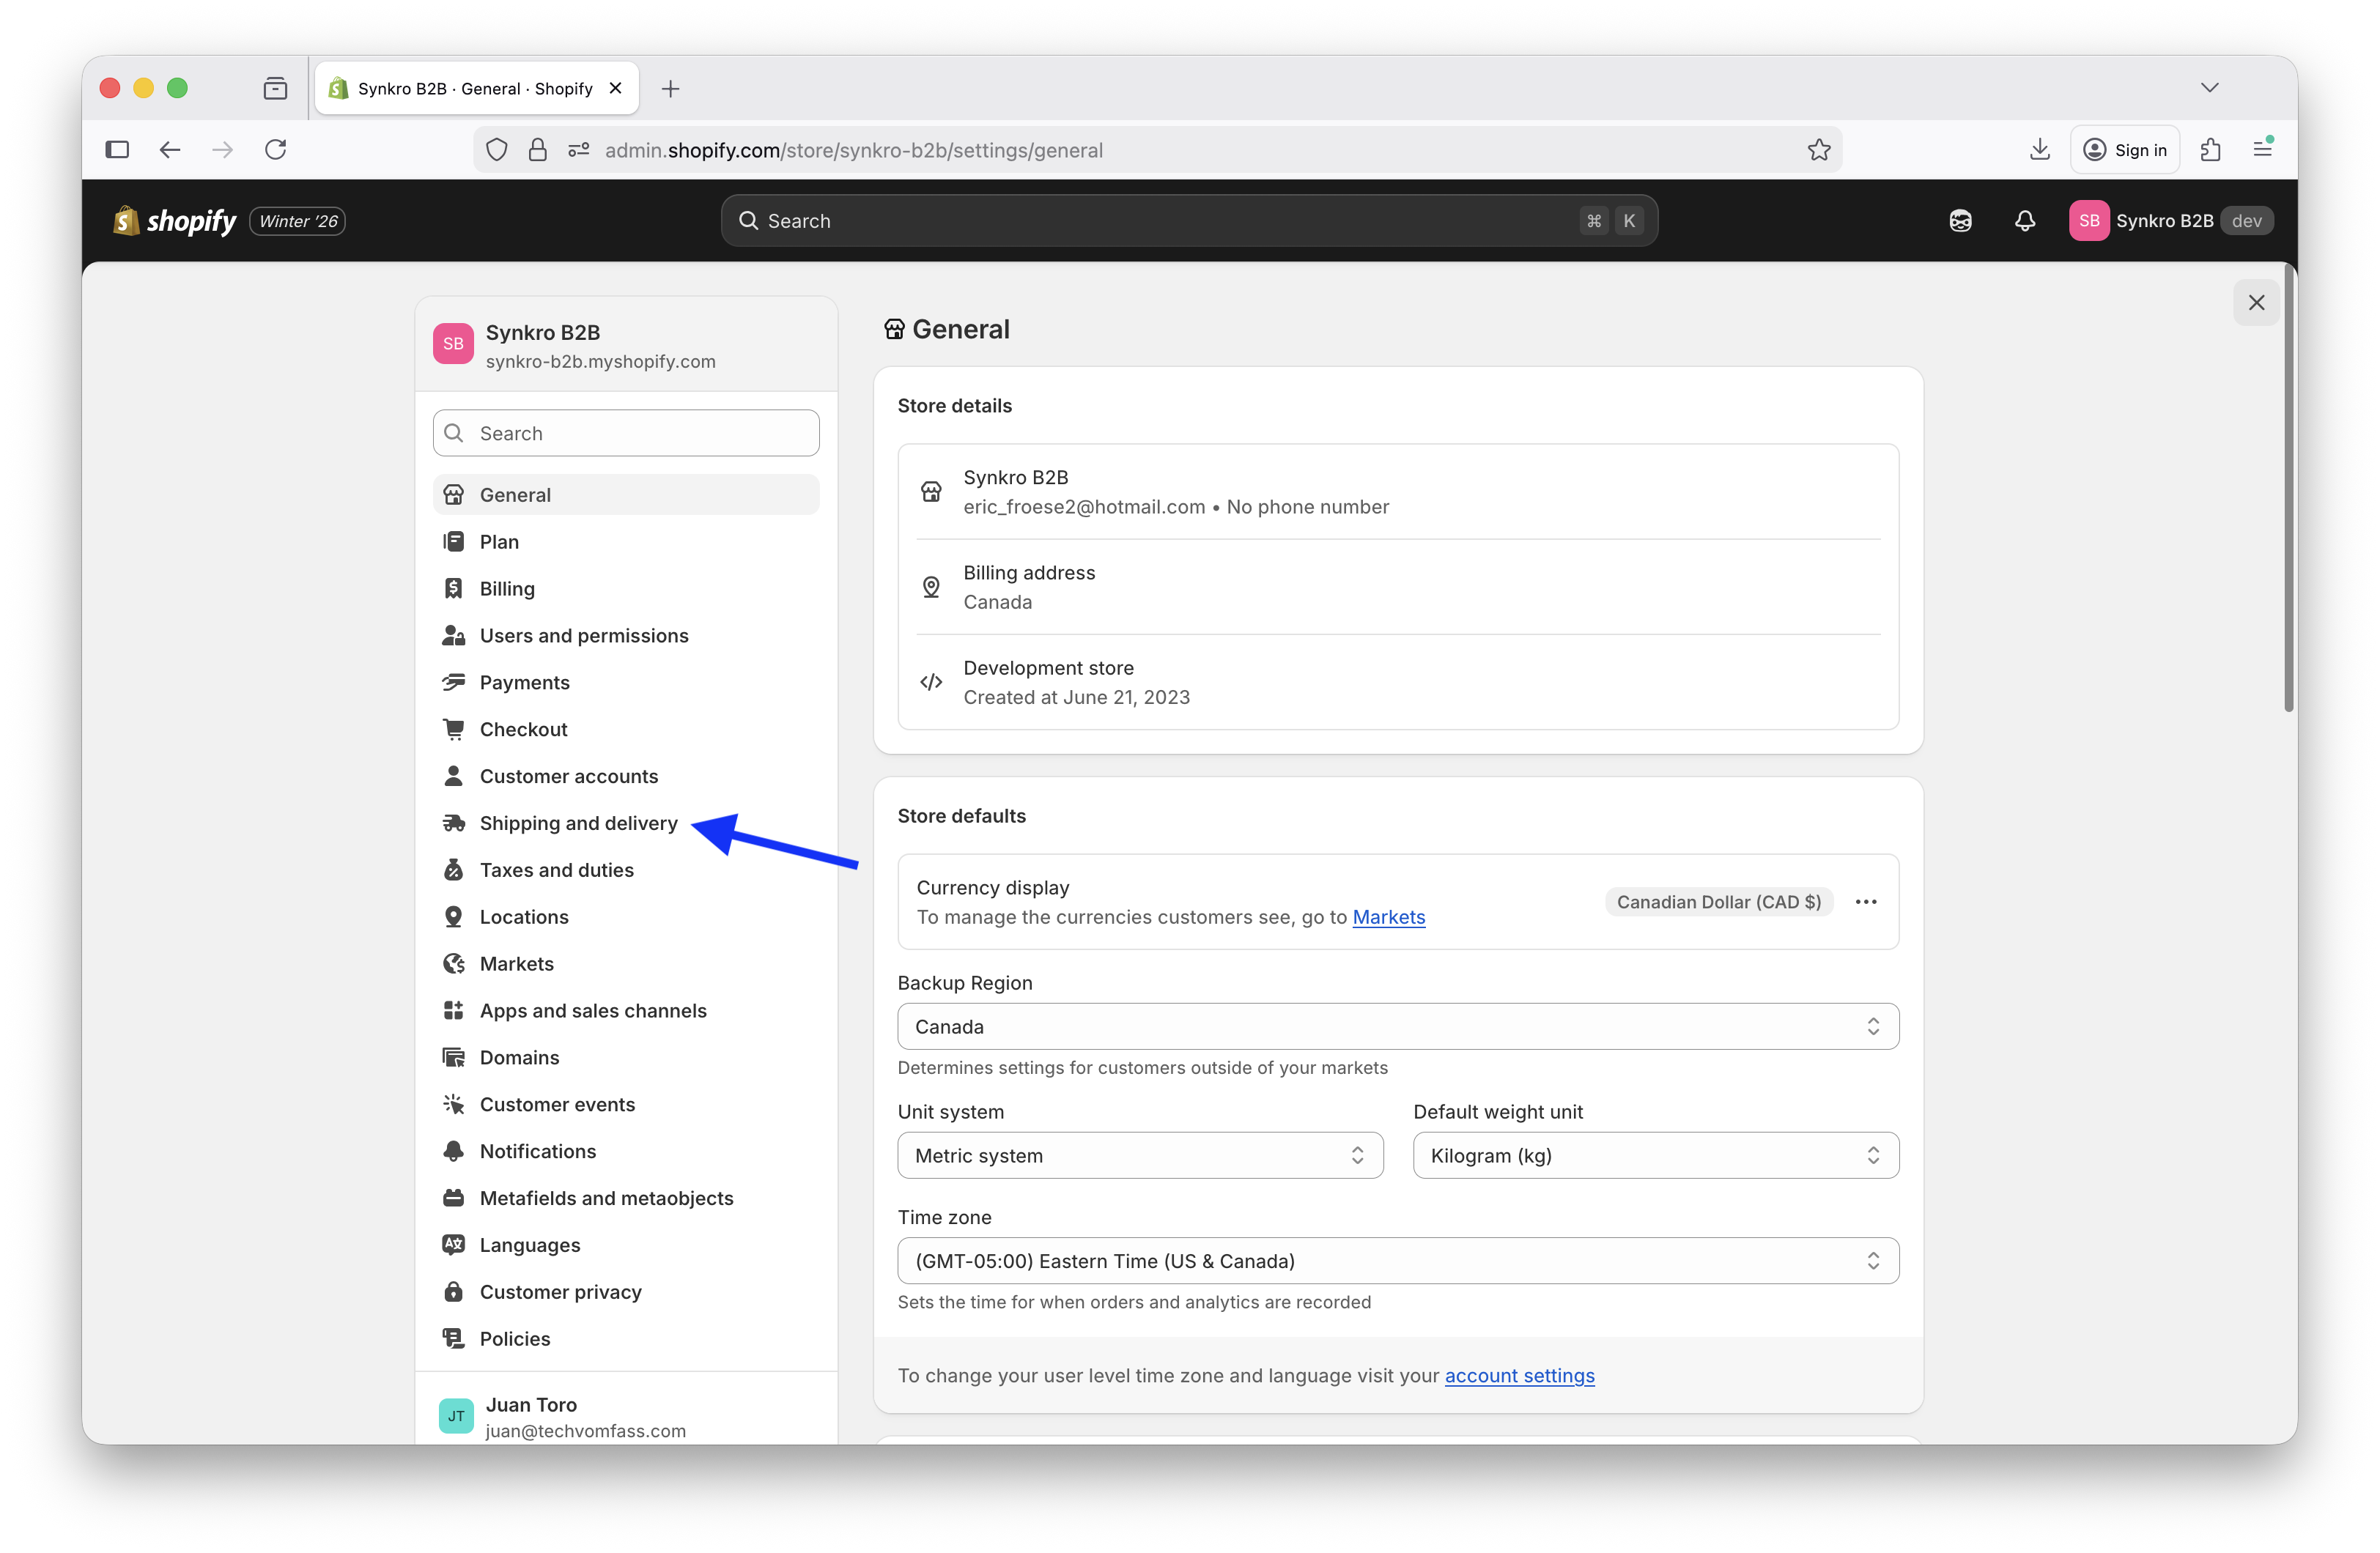Open the Users and permissions section

point(583,636)
